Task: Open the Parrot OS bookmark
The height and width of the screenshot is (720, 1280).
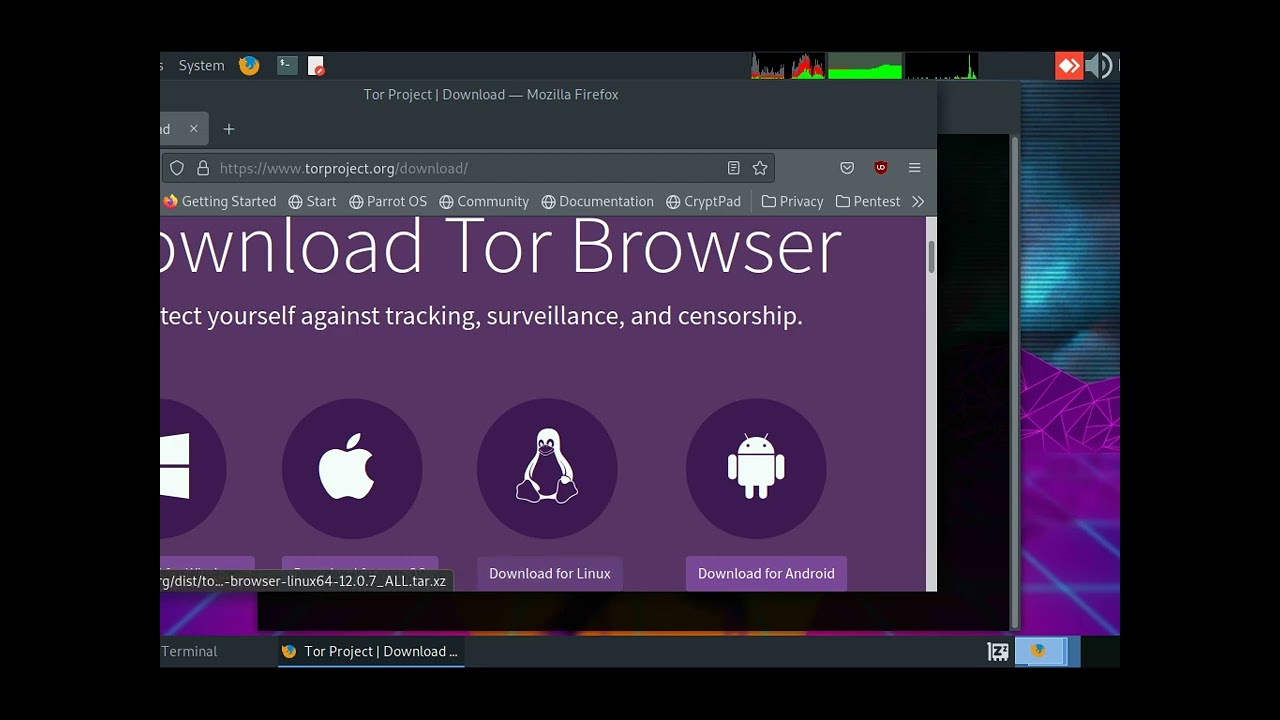Action: tap(388, 201)
